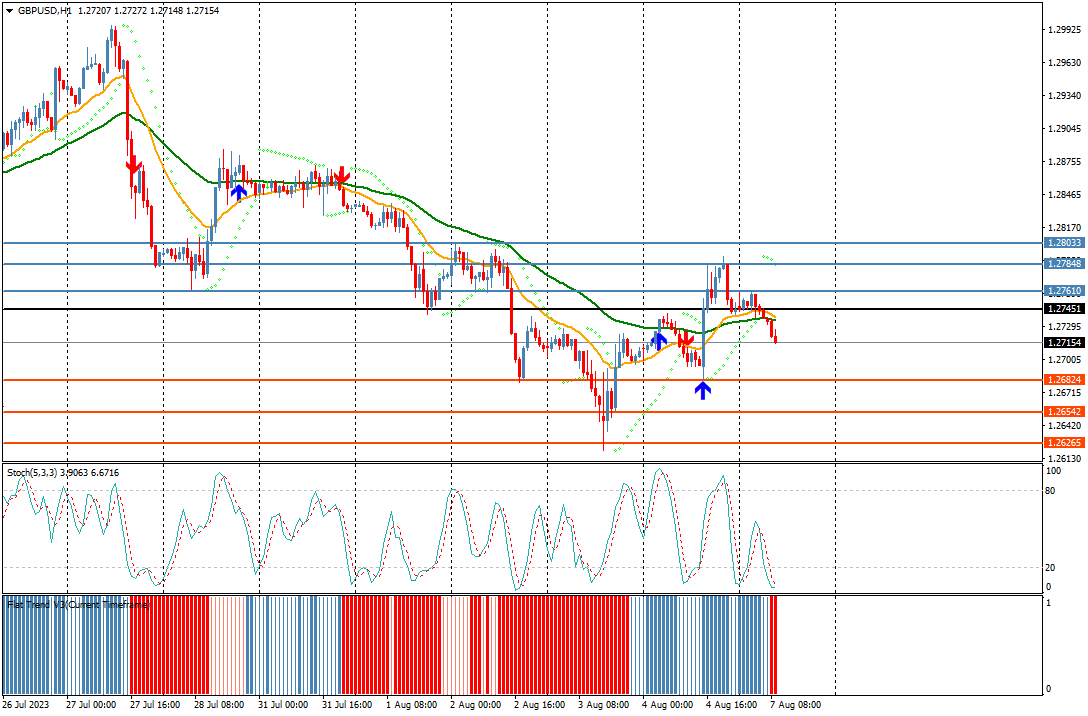Click the 4 Aug 00:00 time axis label
Viewport: 1088px width, 716px height.
click(x=667, y=705)
